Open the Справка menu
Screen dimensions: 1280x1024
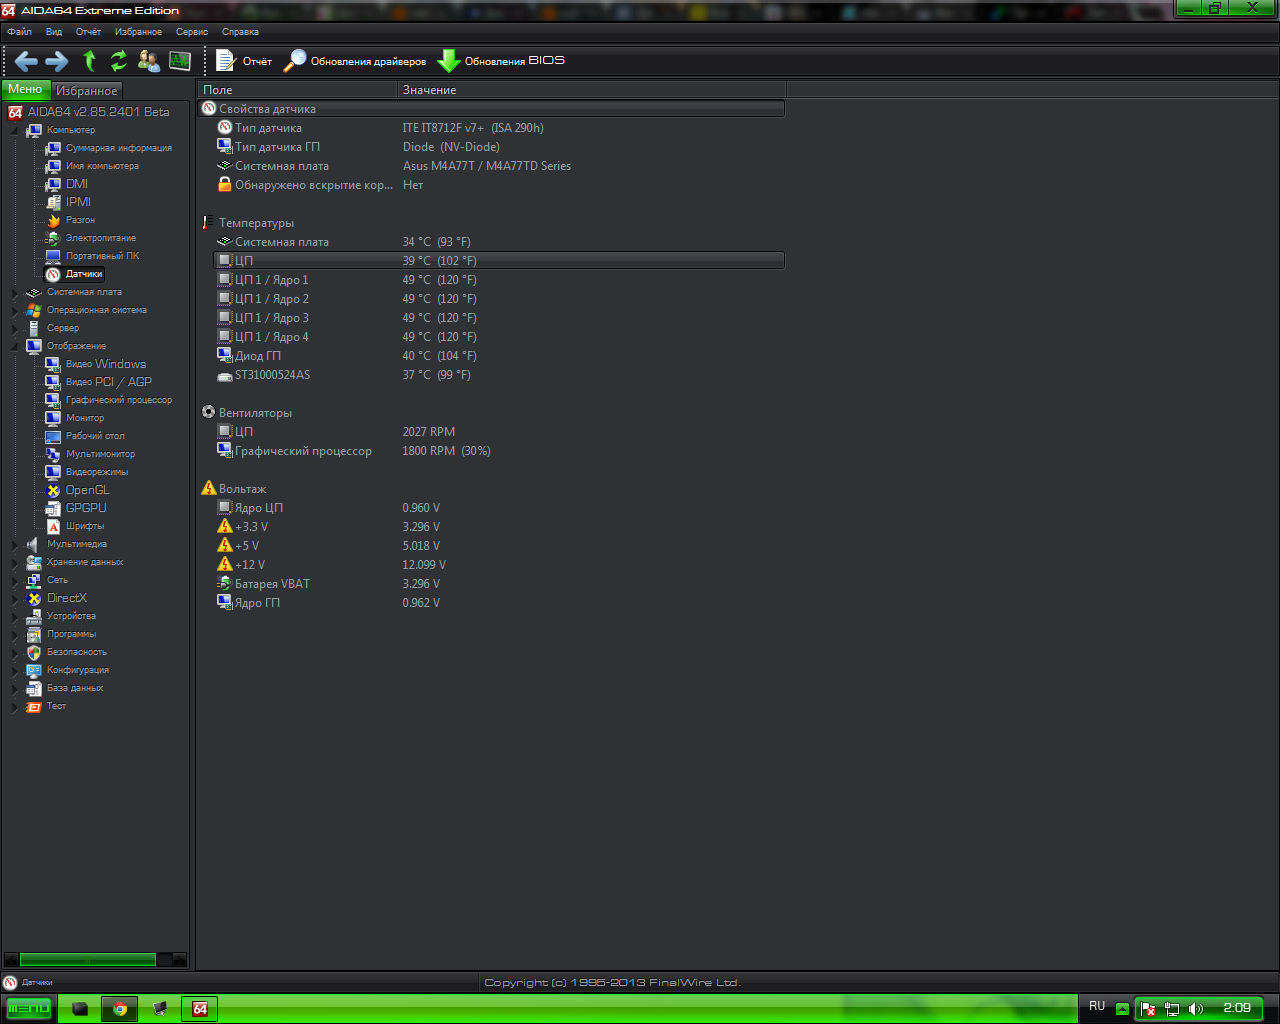(x=240, y=32)
